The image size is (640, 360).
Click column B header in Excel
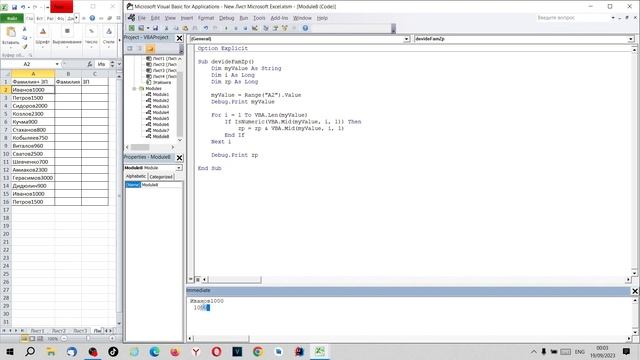(68, 74)
